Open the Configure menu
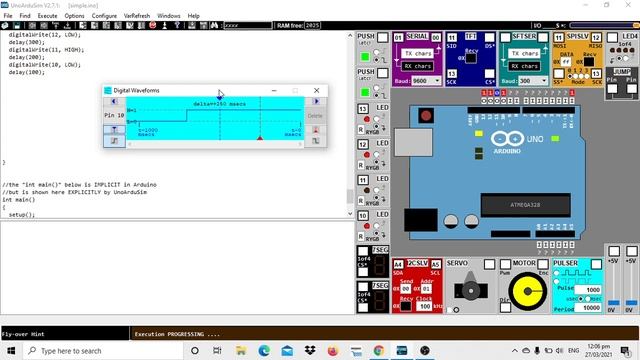 point(104,16)
